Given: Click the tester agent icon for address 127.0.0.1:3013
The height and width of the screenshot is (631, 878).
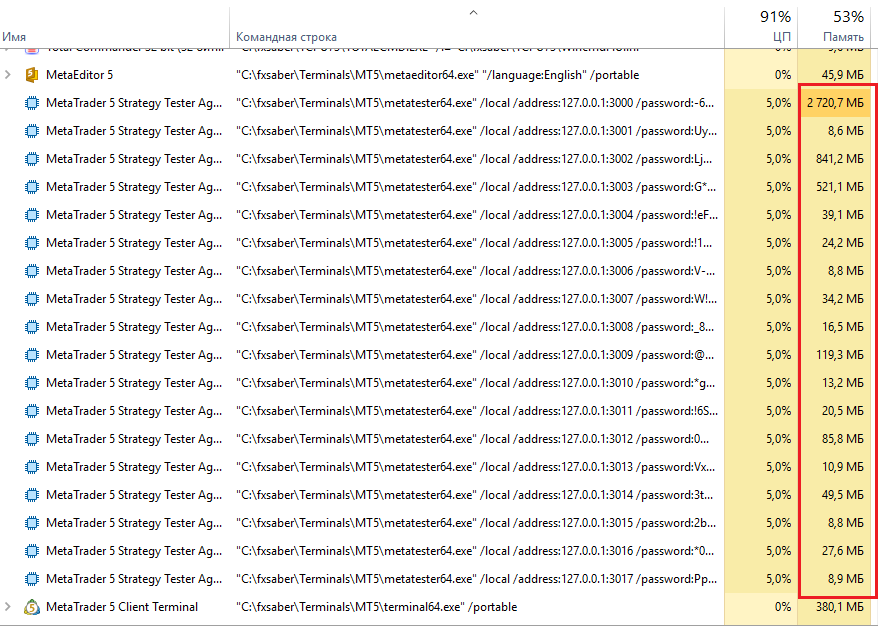Looking at the screenshot, I should point(32,467).
